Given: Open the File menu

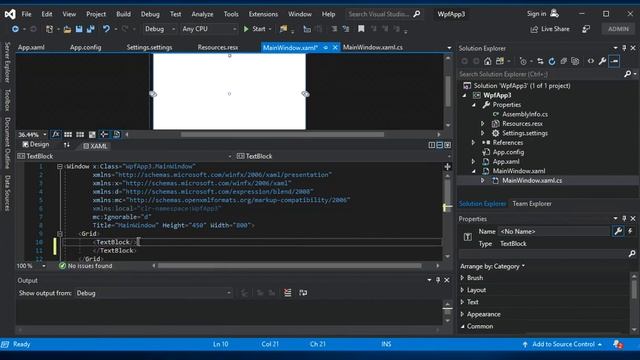Looking at the screenshot, I should tap(27, 14).
